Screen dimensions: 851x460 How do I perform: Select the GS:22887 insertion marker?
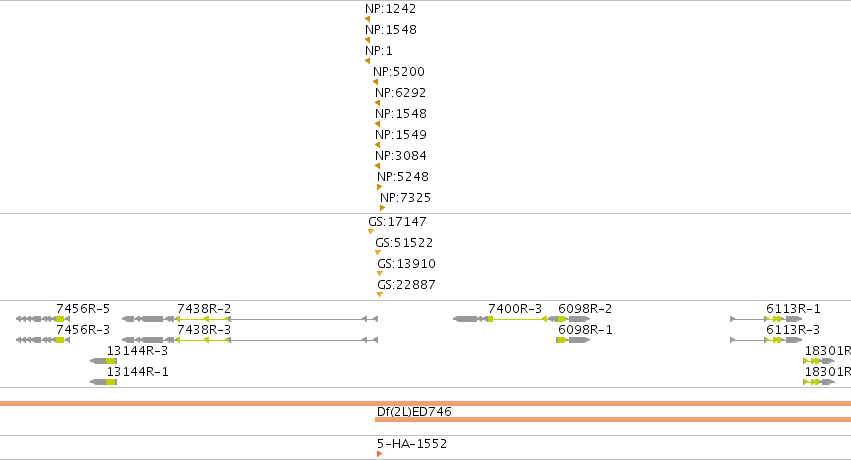click(380, 295)
